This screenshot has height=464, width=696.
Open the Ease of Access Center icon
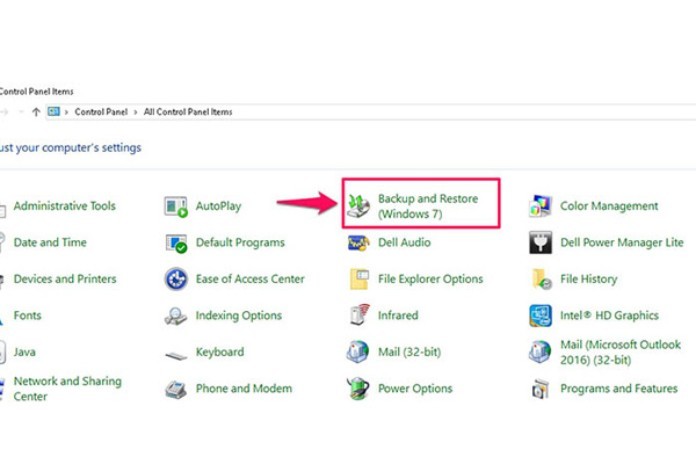(x=176, y=279)
